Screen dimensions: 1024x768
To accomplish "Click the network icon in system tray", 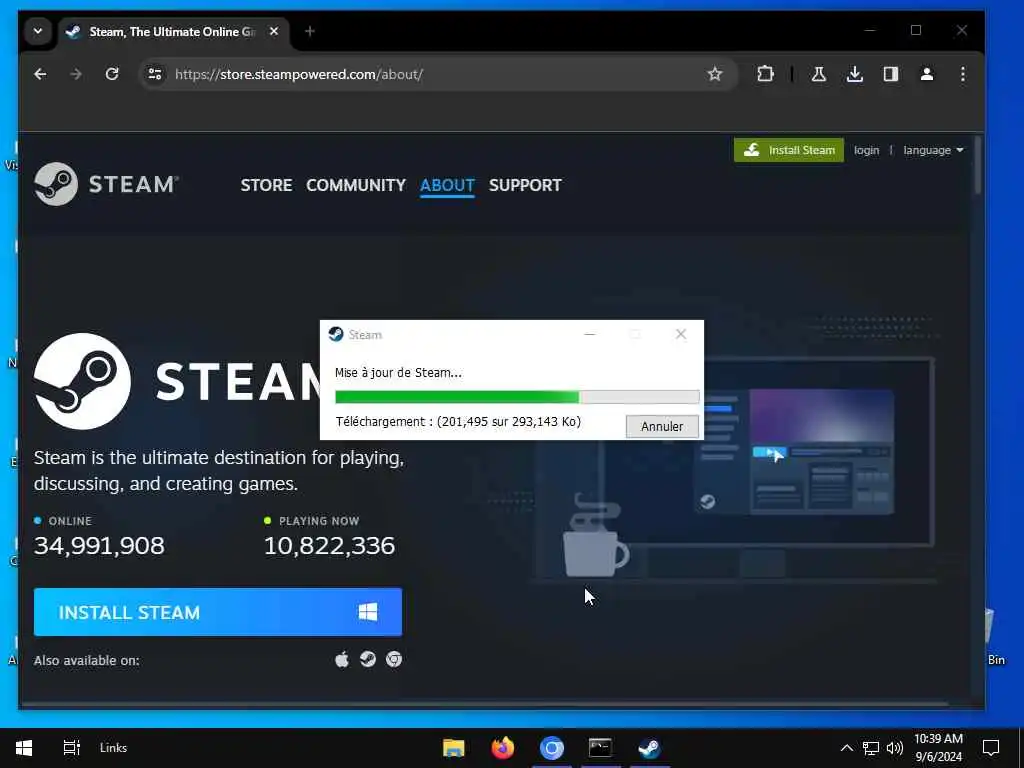I will pyautogui.click(x=871, y=748).
